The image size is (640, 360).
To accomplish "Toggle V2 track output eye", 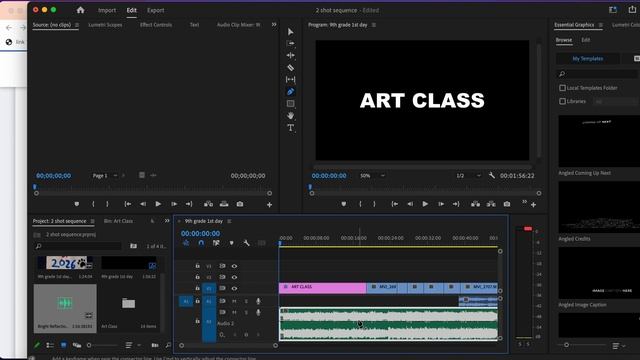I will point(234,277).
